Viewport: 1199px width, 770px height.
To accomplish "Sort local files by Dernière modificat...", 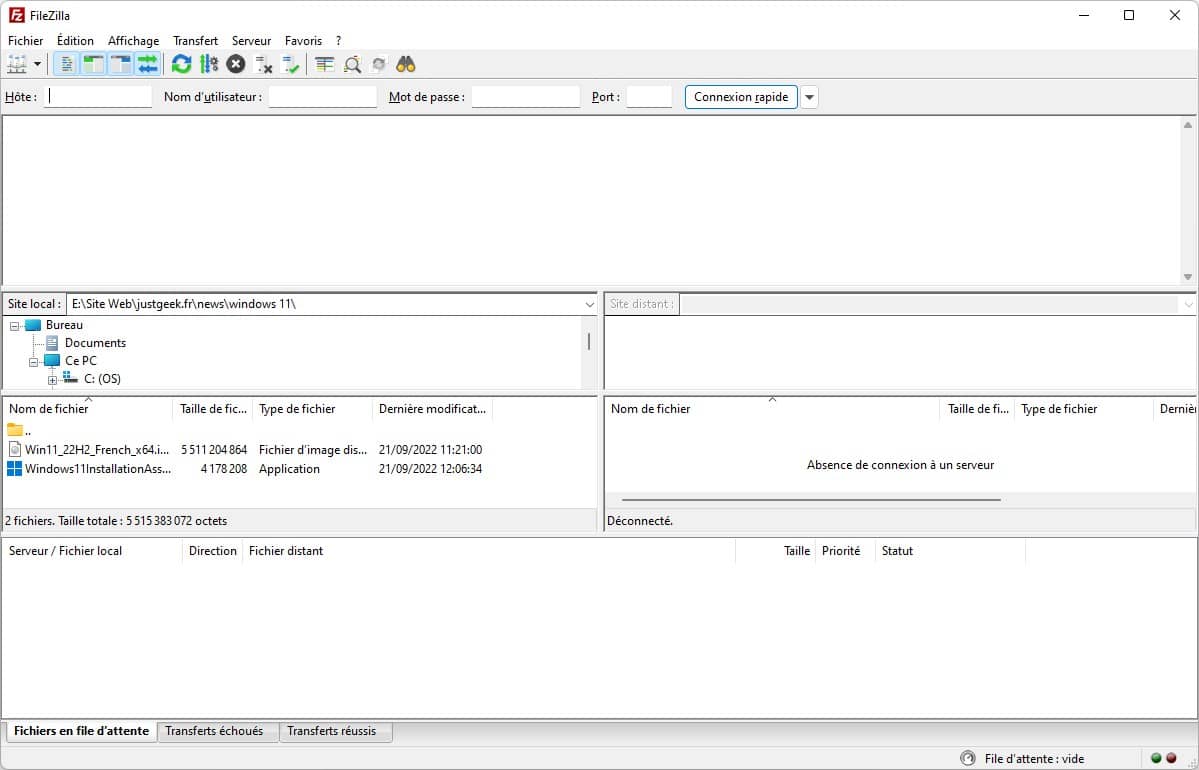I will point(432,409).
